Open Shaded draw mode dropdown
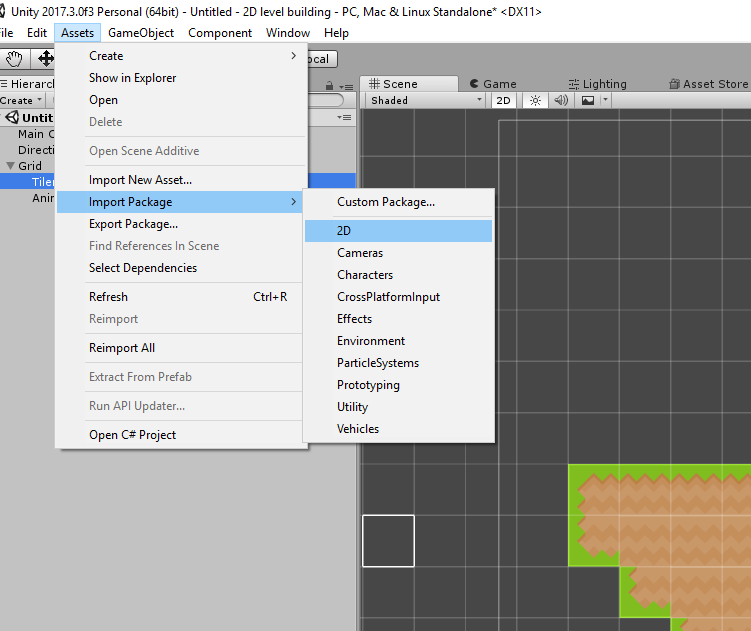Viewport: 751px width, 631px height. click(x=425, y=100)
